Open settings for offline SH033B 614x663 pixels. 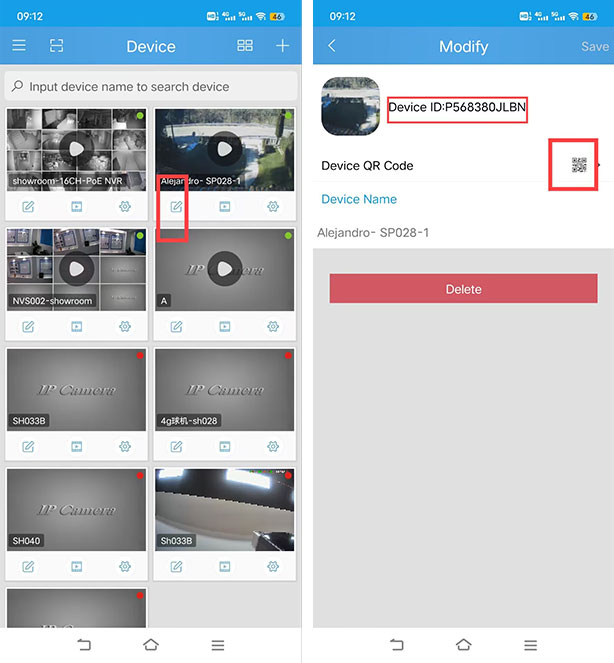click(125, 447)
